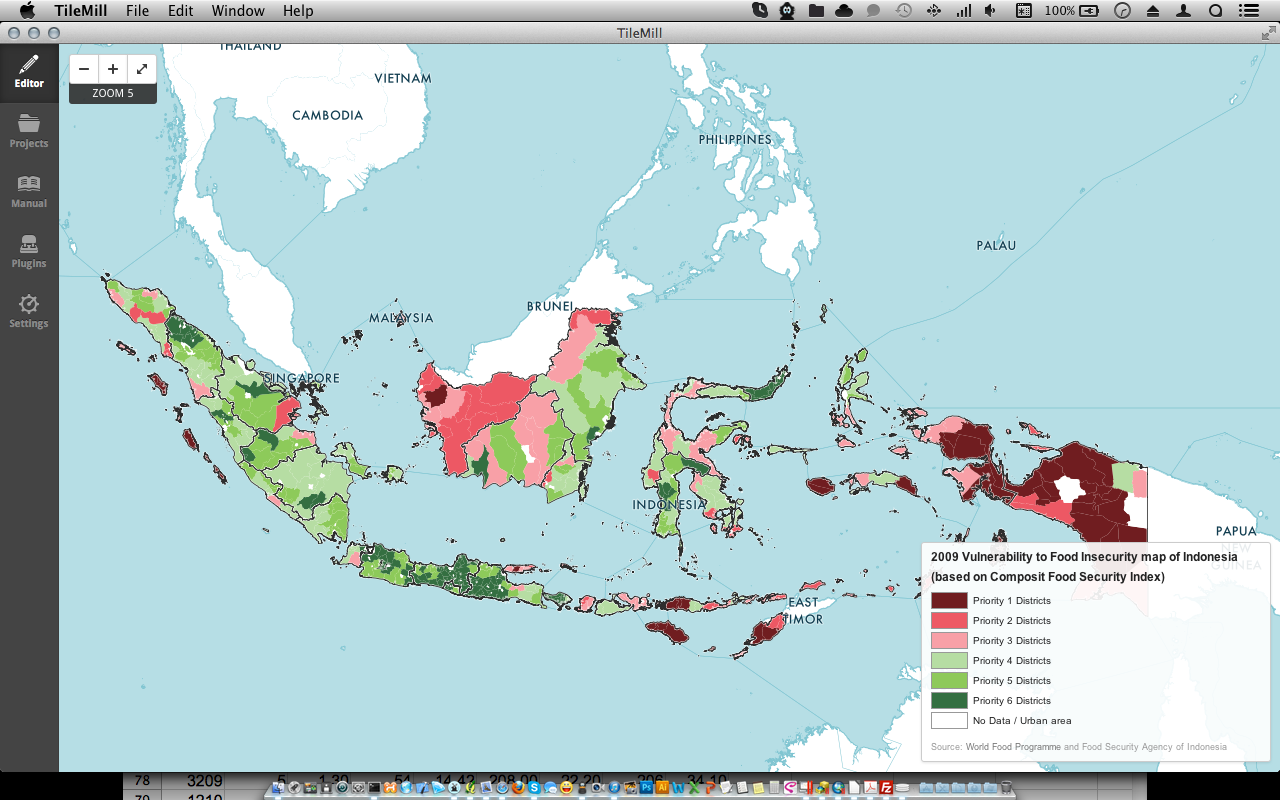Click the battery 100% status indicator
Viewport: 1280px width, 800px height.
pos(1071,10)
